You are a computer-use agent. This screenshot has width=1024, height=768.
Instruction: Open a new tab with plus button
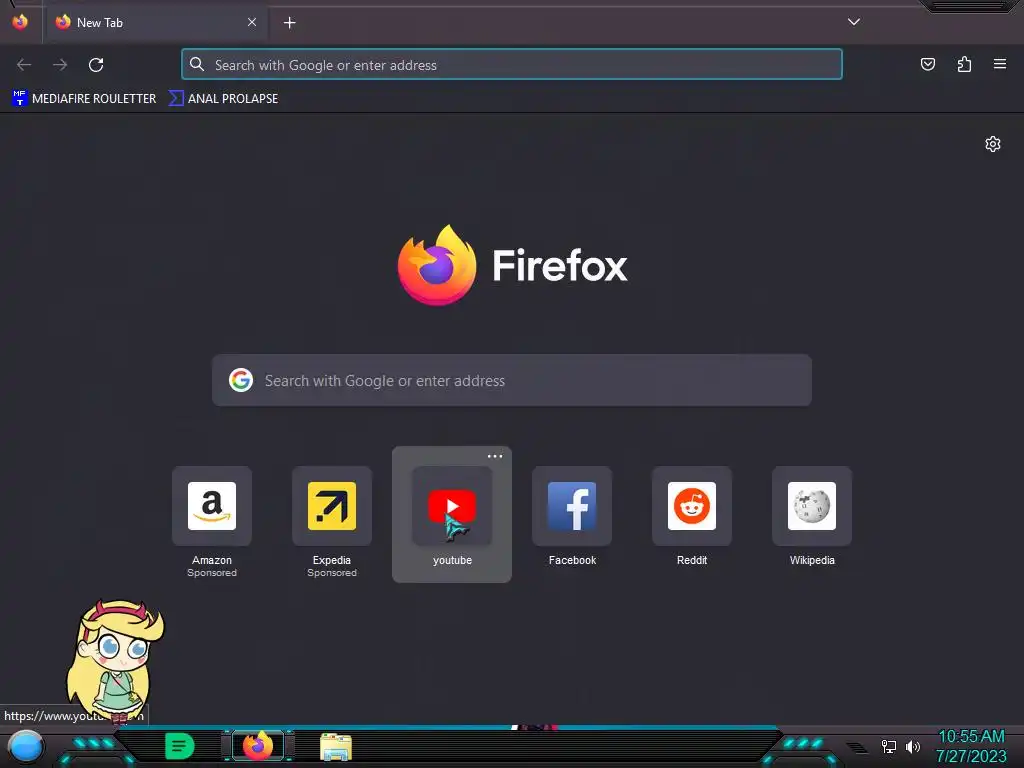(289, 23)
